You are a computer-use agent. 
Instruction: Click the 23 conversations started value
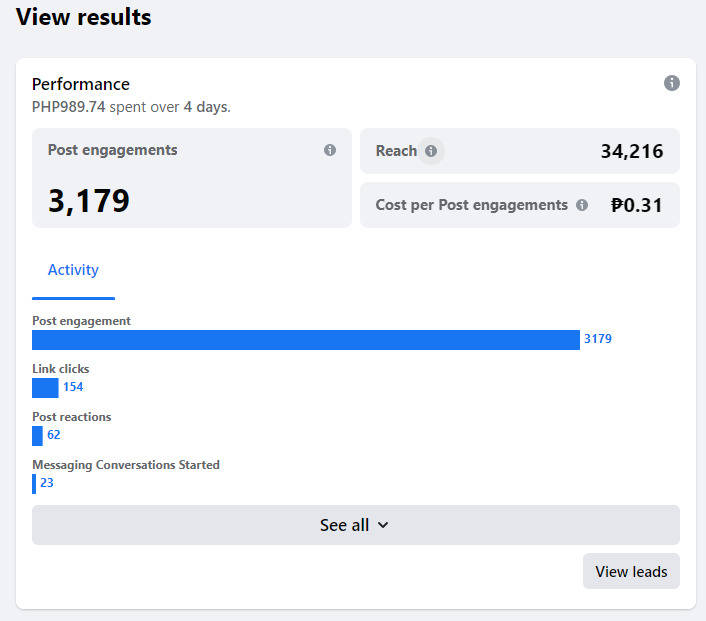[47, 483]
